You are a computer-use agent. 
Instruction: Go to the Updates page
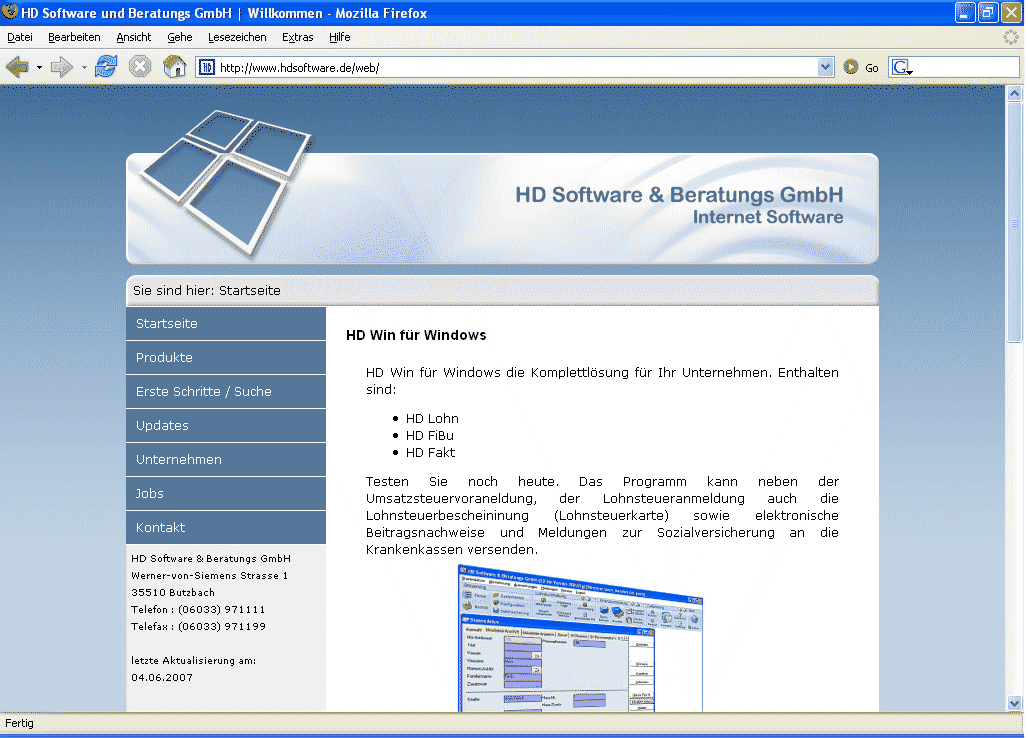click(x=226, y=426)
